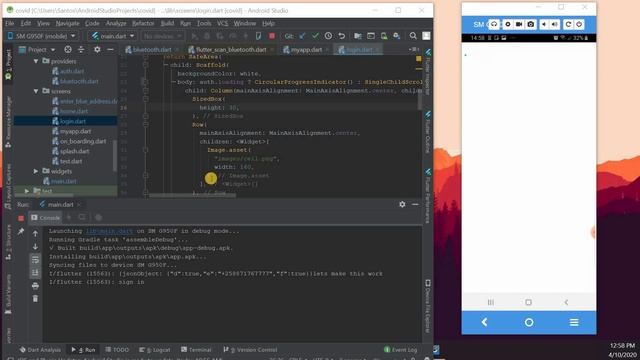Open Project panel settings gear
The image size is (640, 360).
pos(97,49)
